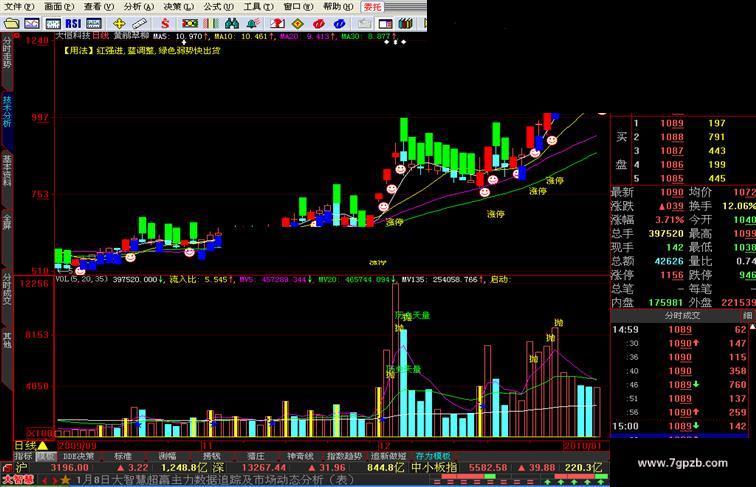Click the 总手 397520 value

[x=666, y=233]
